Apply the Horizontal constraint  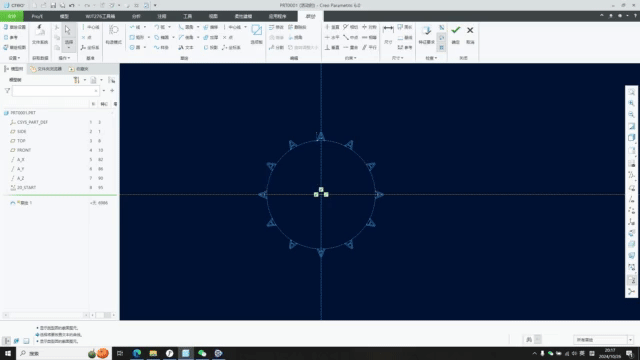click(332, 37)
